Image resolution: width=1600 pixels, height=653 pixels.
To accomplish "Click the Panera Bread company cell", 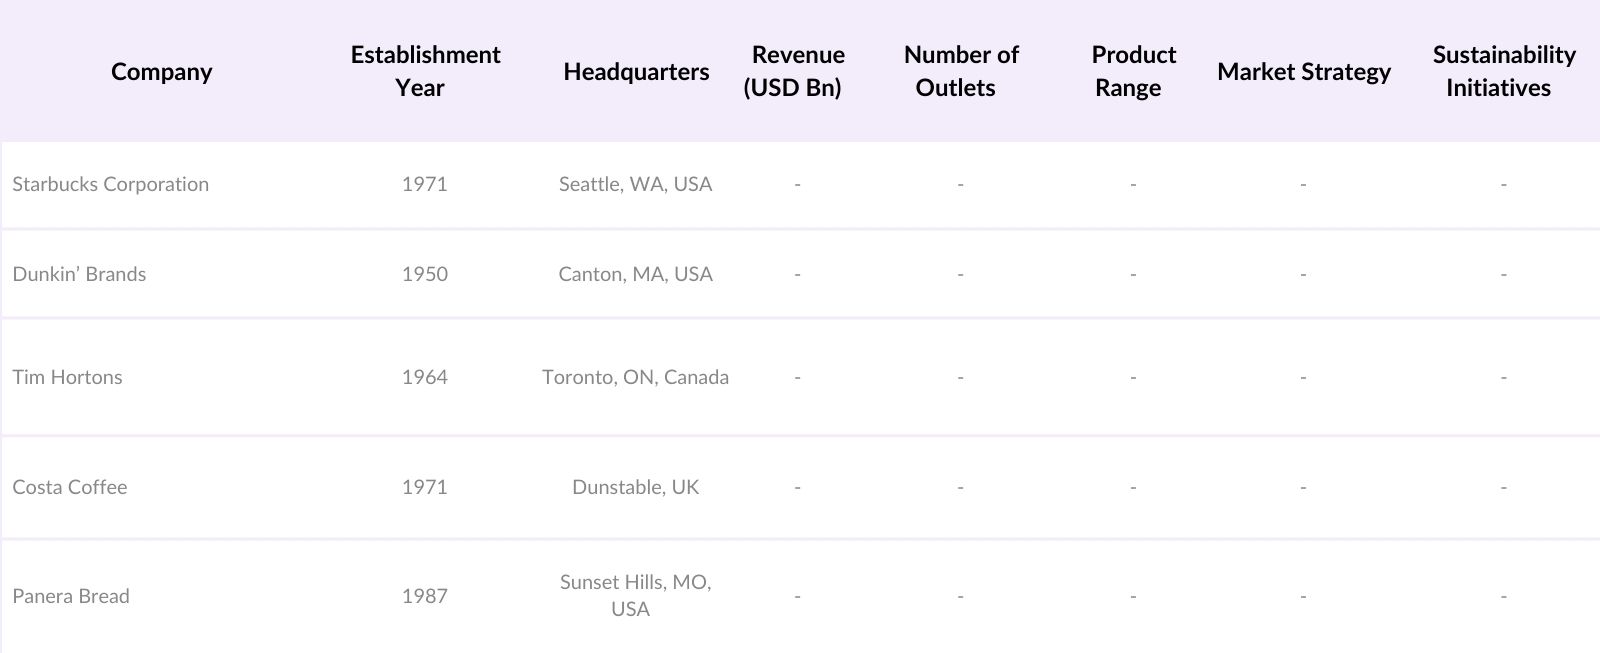I will (x=71, y=596).
